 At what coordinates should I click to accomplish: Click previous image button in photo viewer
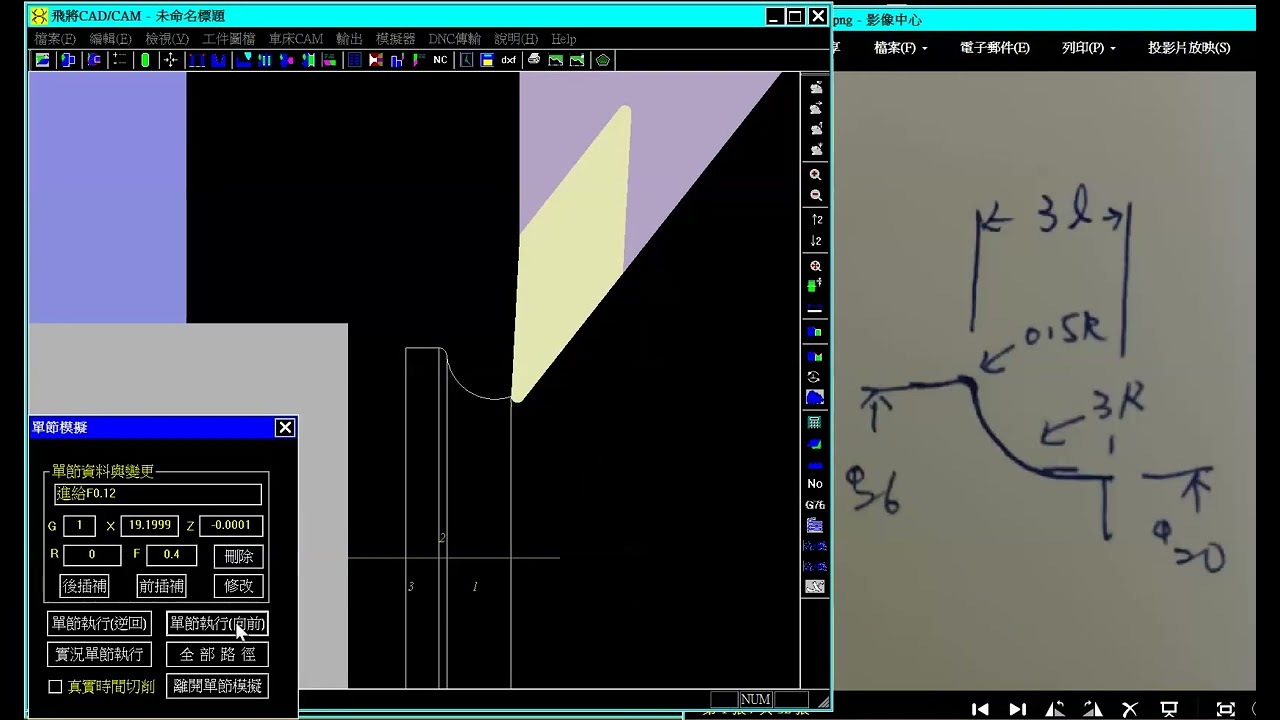click(x=980, y=709)
